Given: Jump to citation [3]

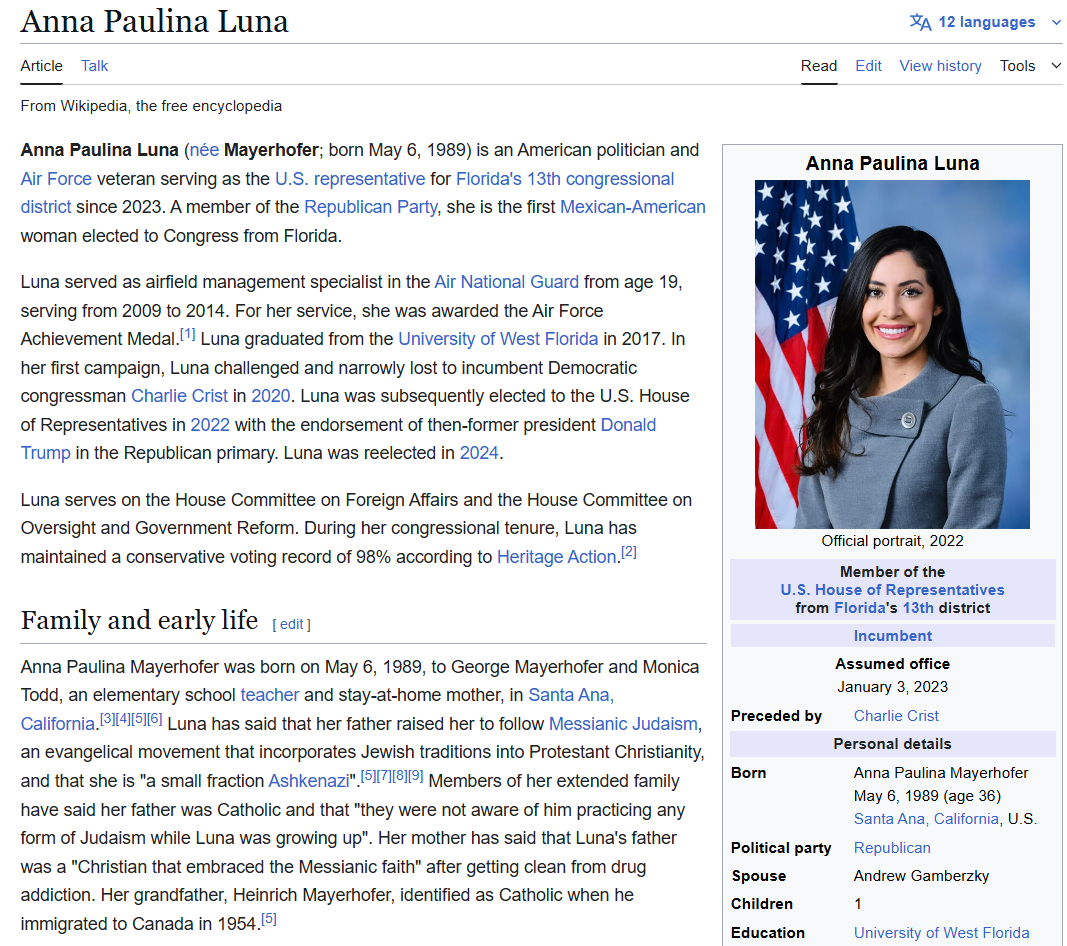Looking at the screenshot, I should [108, 718].
